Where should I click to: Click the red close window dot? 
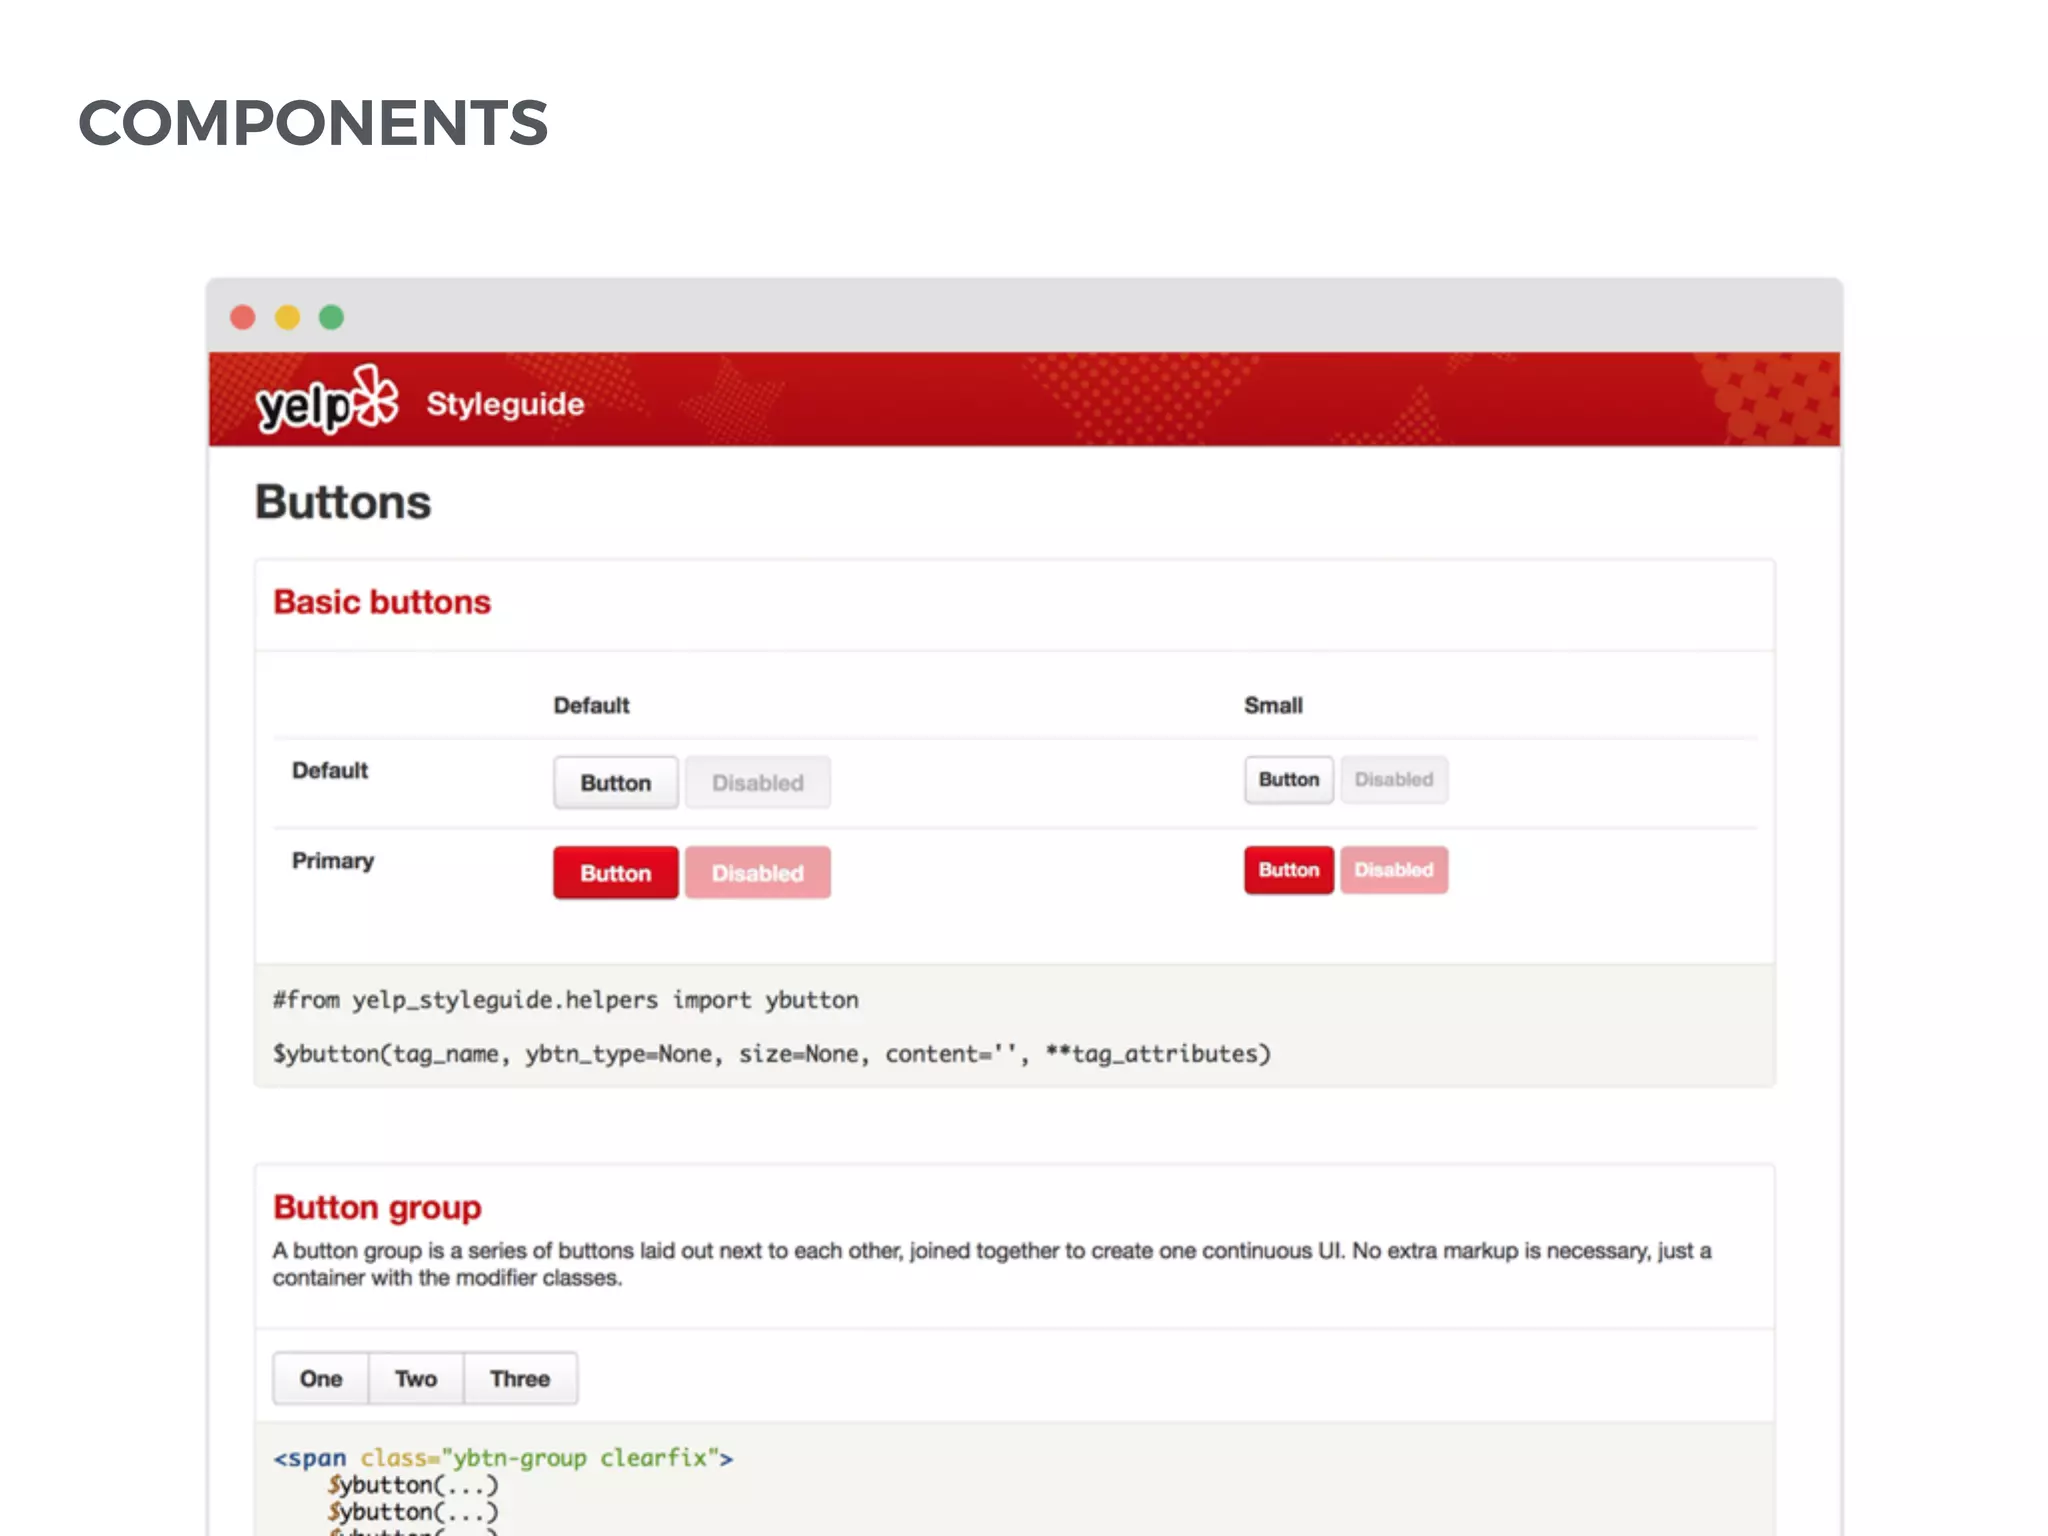click(243, 317)
